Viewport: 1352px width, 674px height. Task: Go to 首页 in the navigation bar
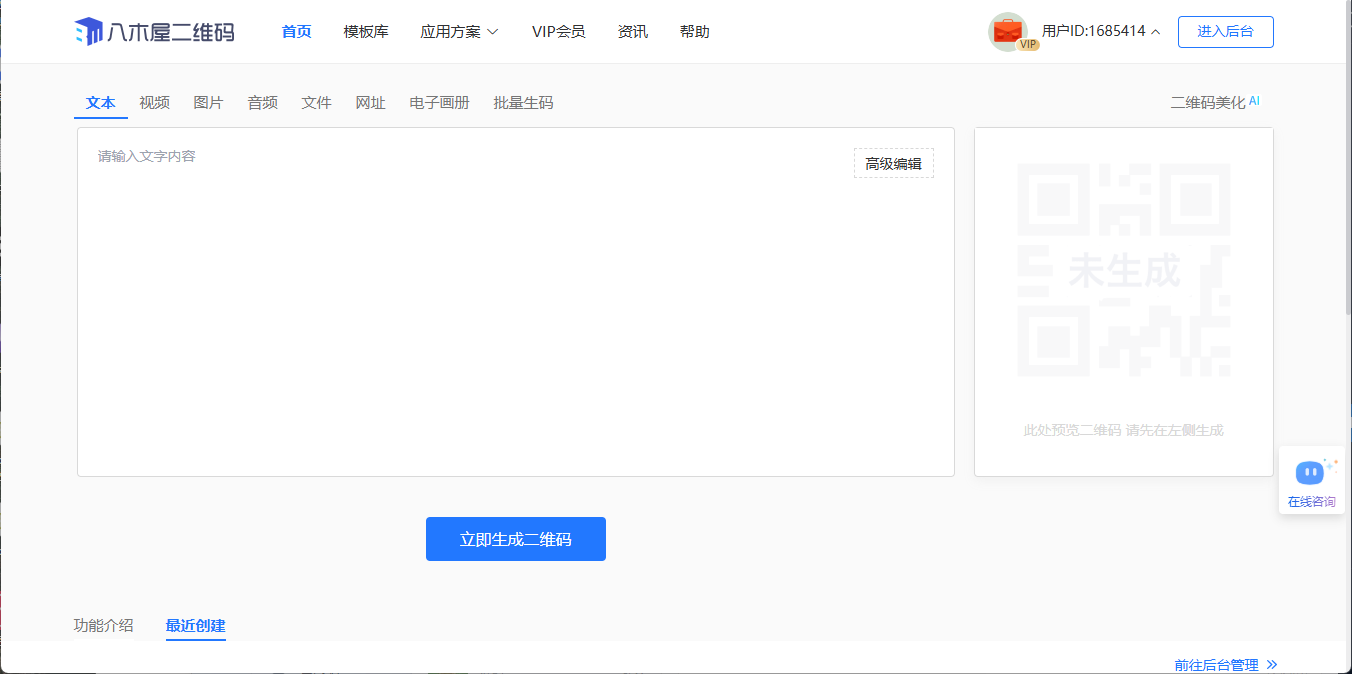[x=296, y=32]
